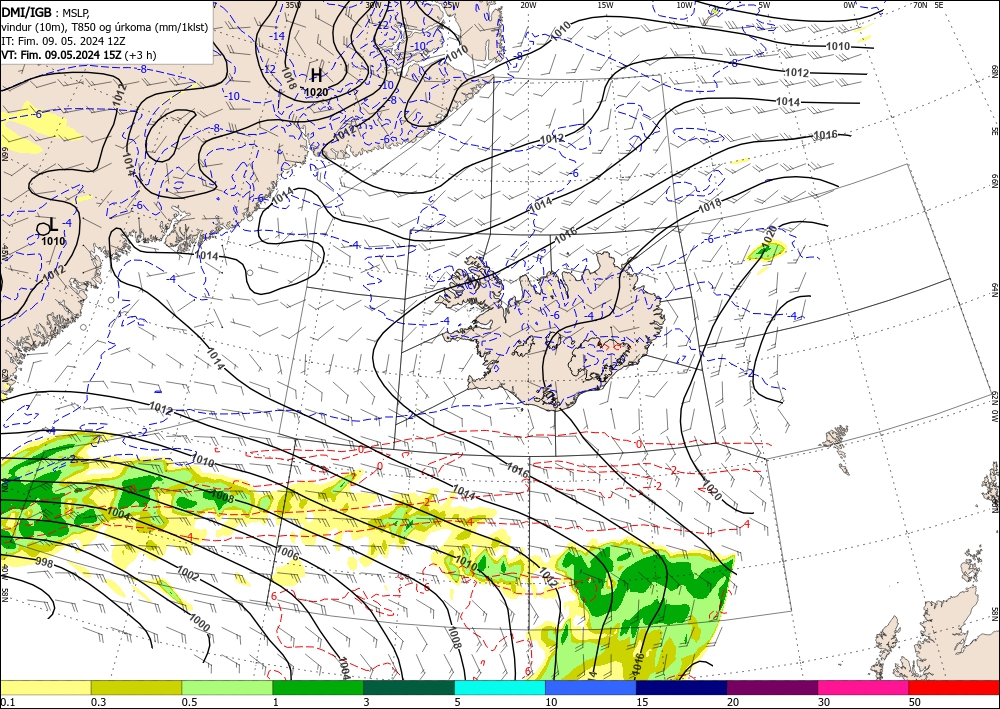Click the '1006' isobar label
1000x709 pixels.
288,553
